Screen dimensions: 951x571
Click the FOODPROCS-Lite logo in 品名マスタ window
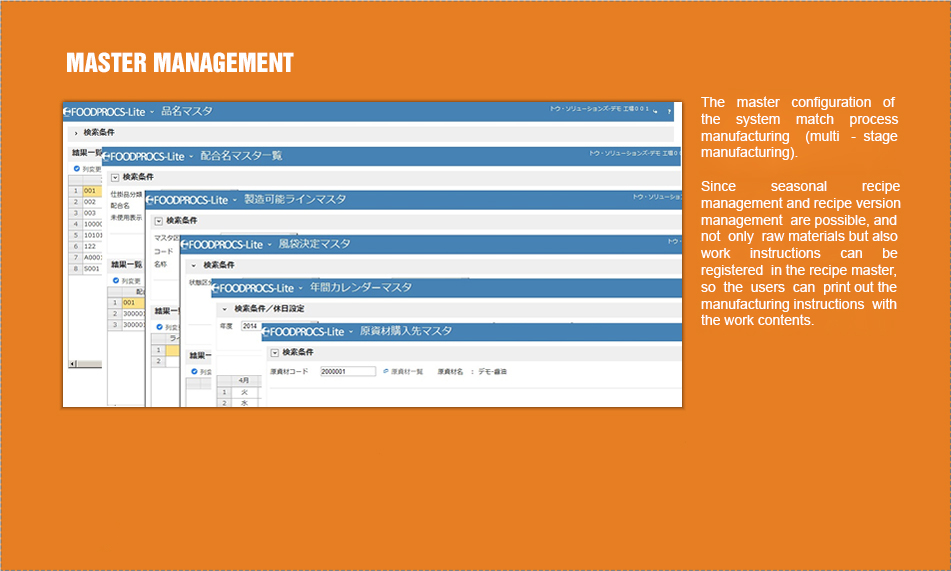[x=105, y=112]
